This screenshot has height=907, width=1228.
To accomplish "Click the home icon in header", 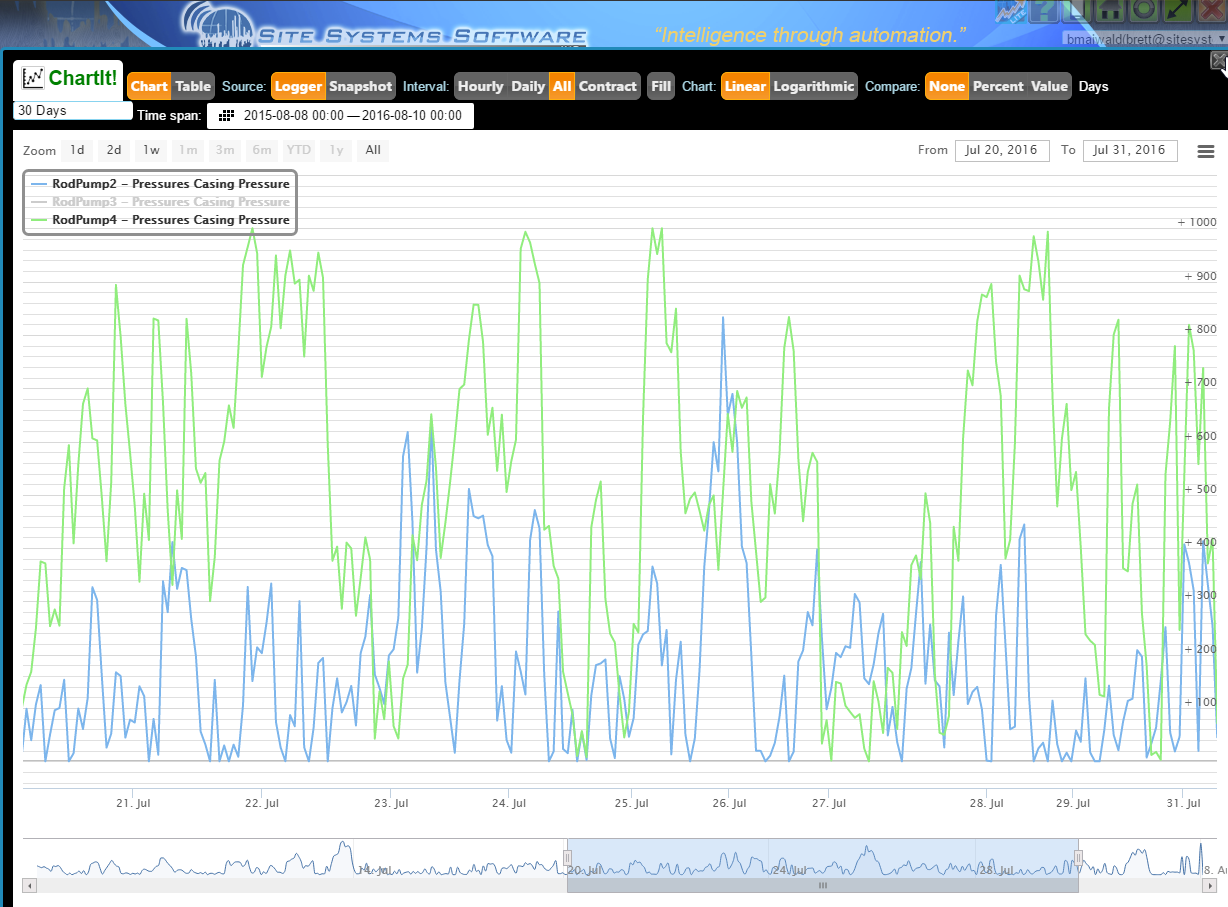I will coord(1109,11).
